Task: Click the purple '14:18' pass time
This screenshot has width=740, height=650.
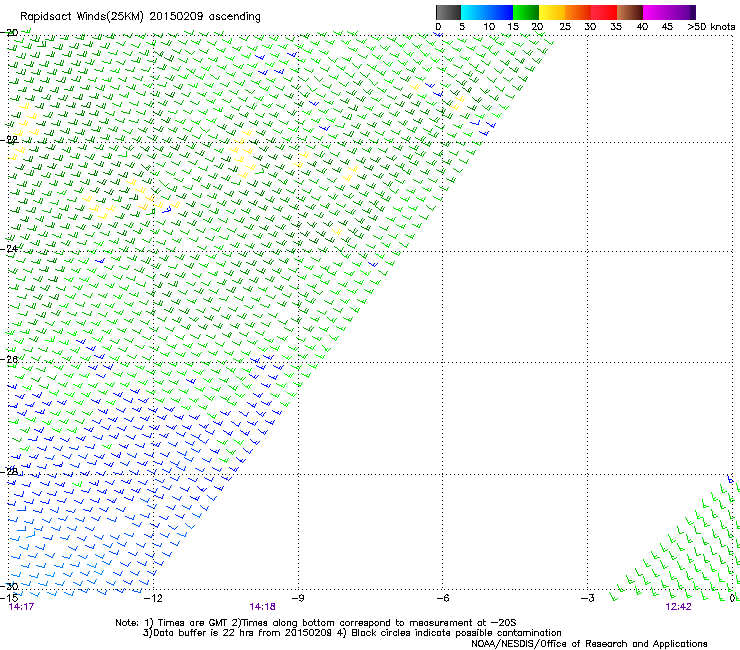Action: pos(262,607)
